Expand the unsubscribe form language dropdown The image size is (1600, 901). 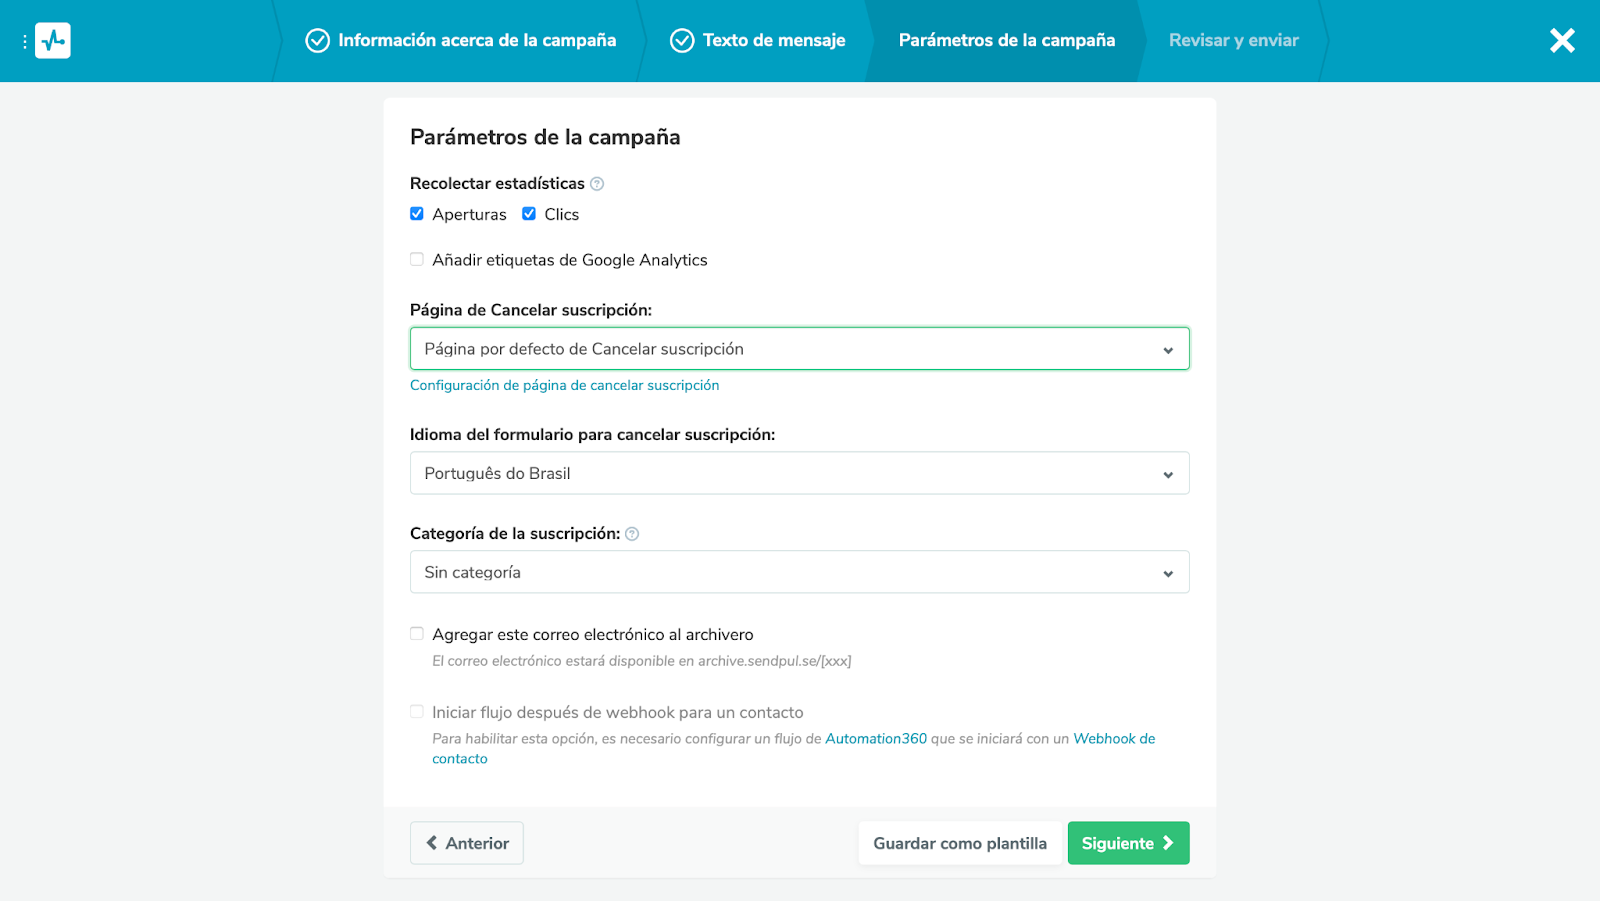click(799, 474)
